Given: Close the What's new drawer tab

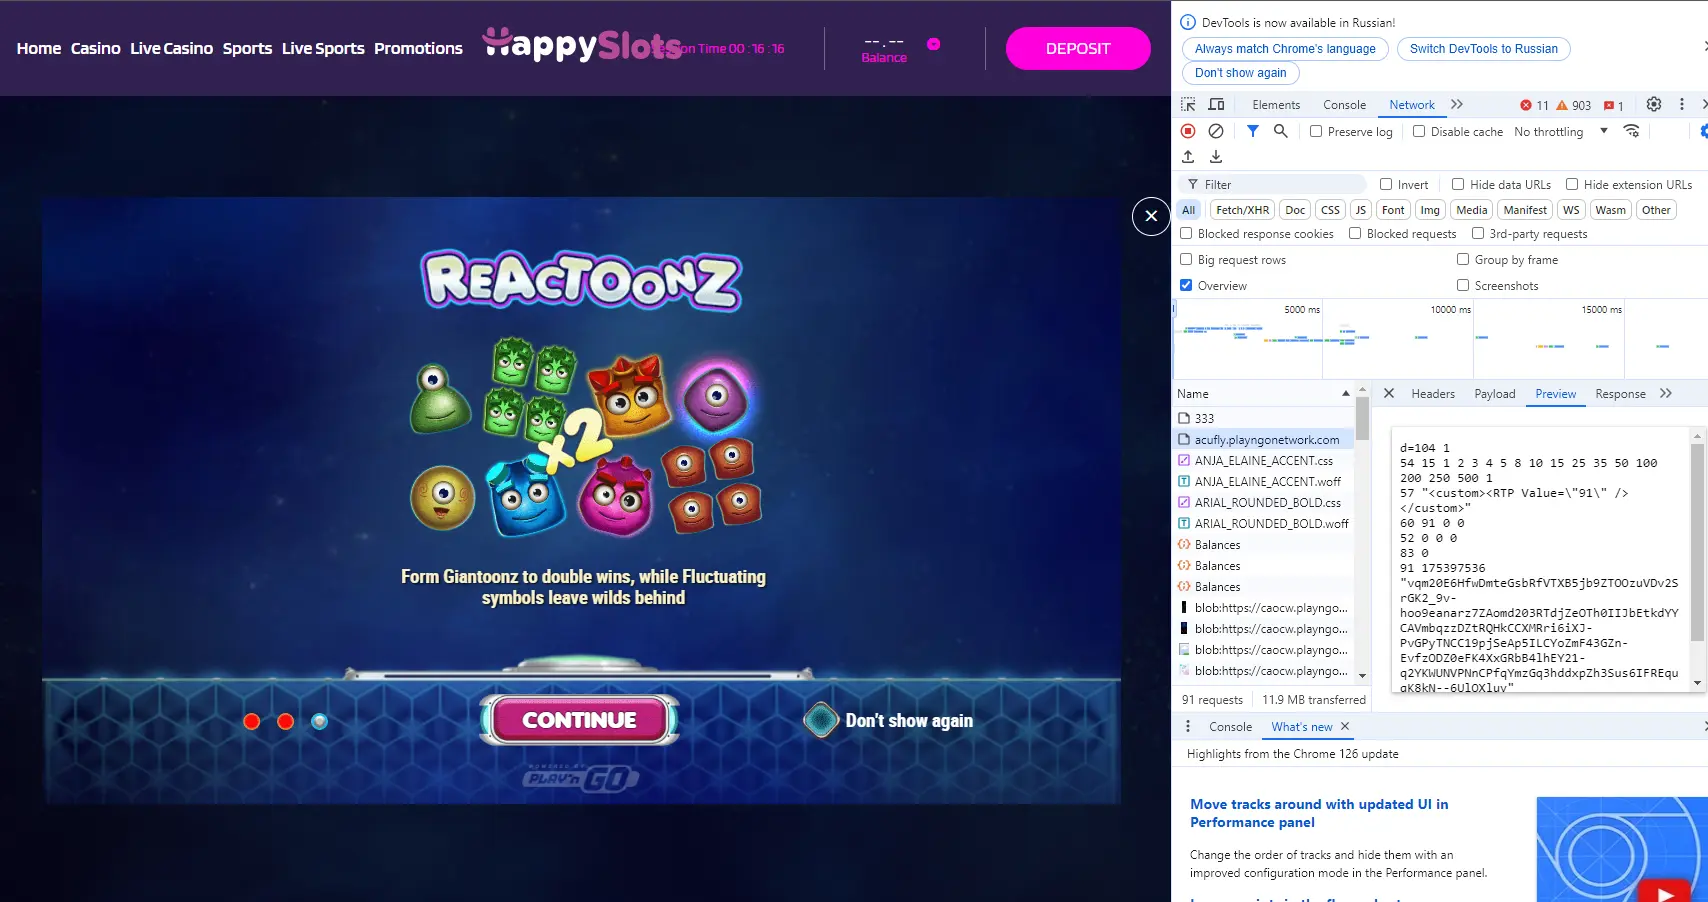Looking at the screenshot, I should (x=1345, y=726).
